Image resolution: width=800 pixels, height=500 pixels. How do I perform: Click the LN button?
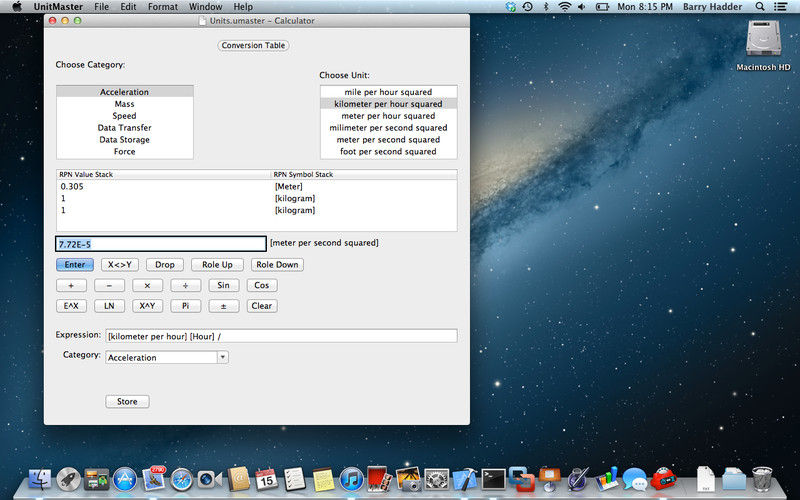click(x=109, y=306)
